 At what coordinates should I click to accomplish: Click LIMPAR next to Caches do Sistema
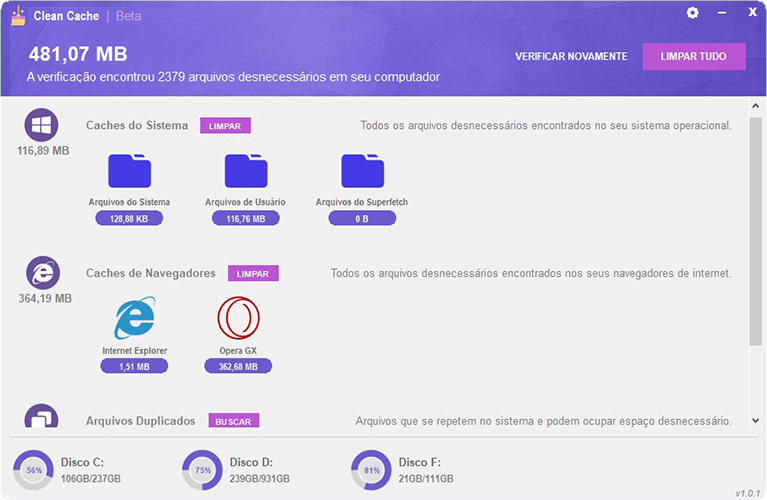225,126
